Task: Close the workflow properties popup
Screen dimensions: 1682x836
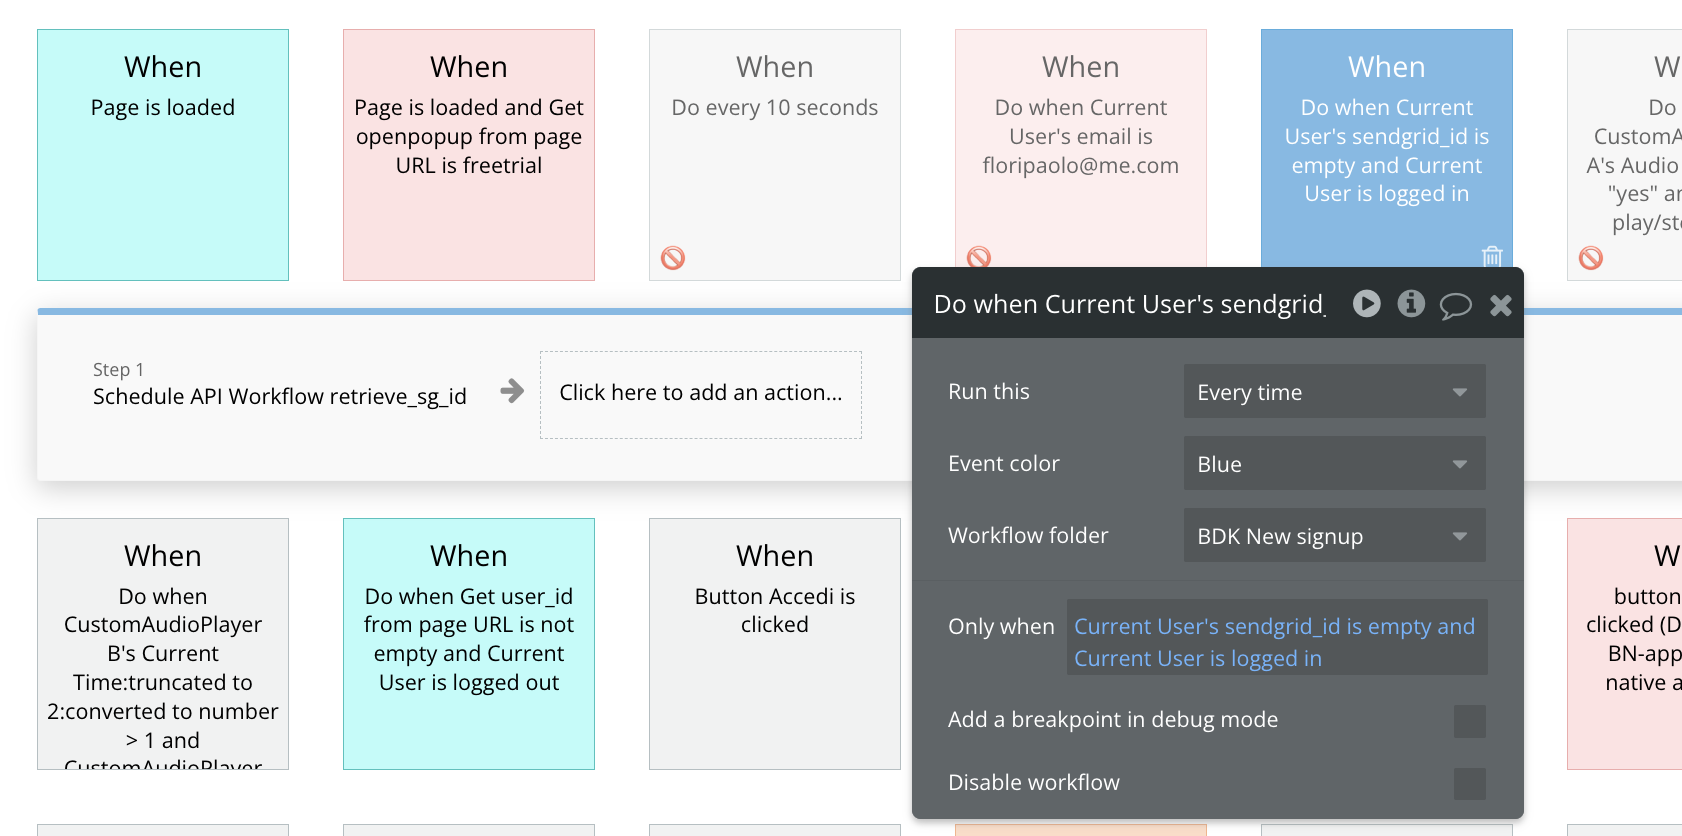Action: [1500, 305]
